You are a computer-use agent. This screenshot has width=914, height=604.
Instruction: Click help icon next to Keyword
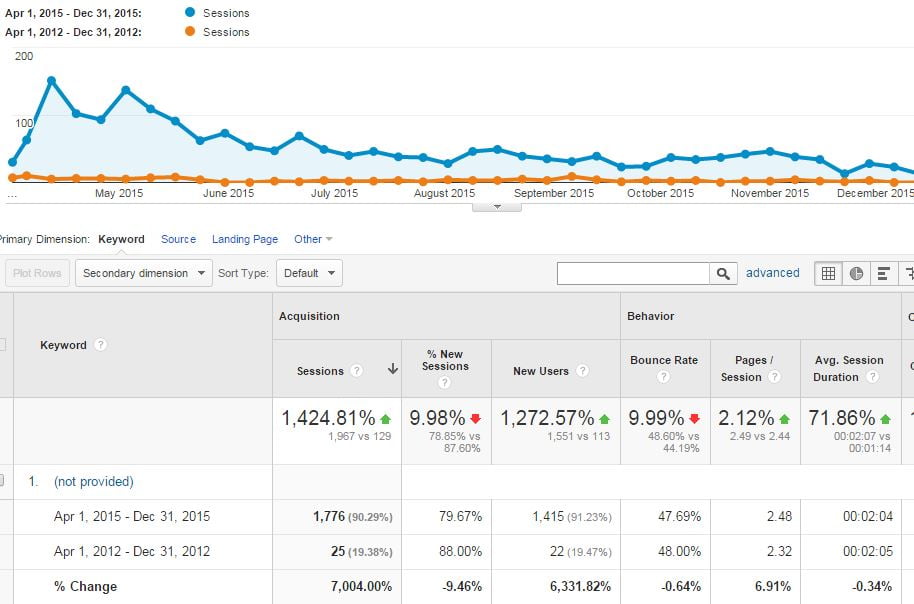(99, 345)
